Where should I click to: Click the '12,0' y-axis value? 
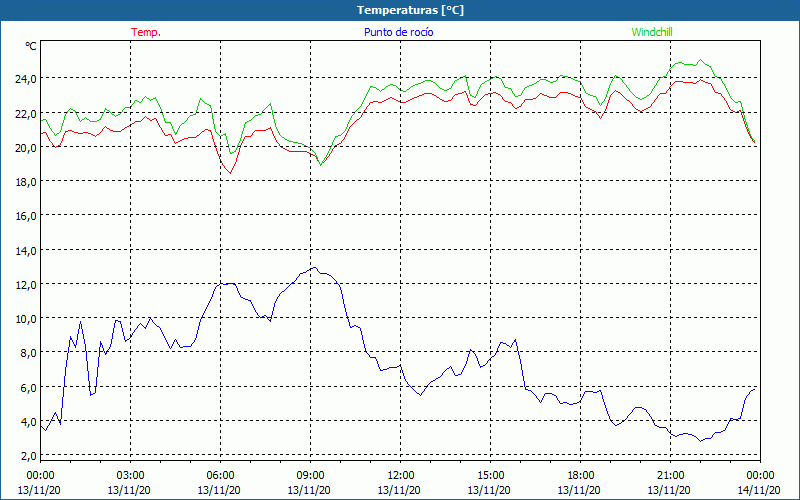pyautogui.click(x=26, y=285)
